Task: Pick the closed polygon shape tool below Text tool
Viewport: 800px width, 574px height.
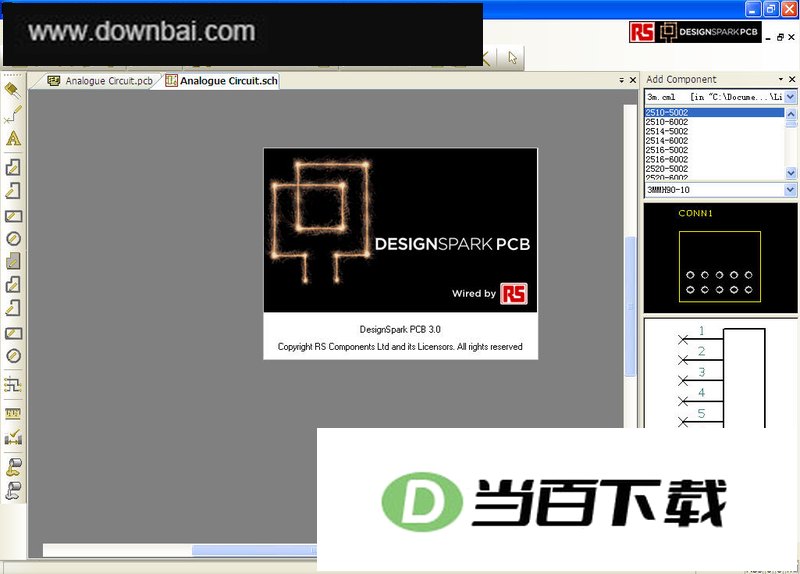Action: (x=13, y=167)
